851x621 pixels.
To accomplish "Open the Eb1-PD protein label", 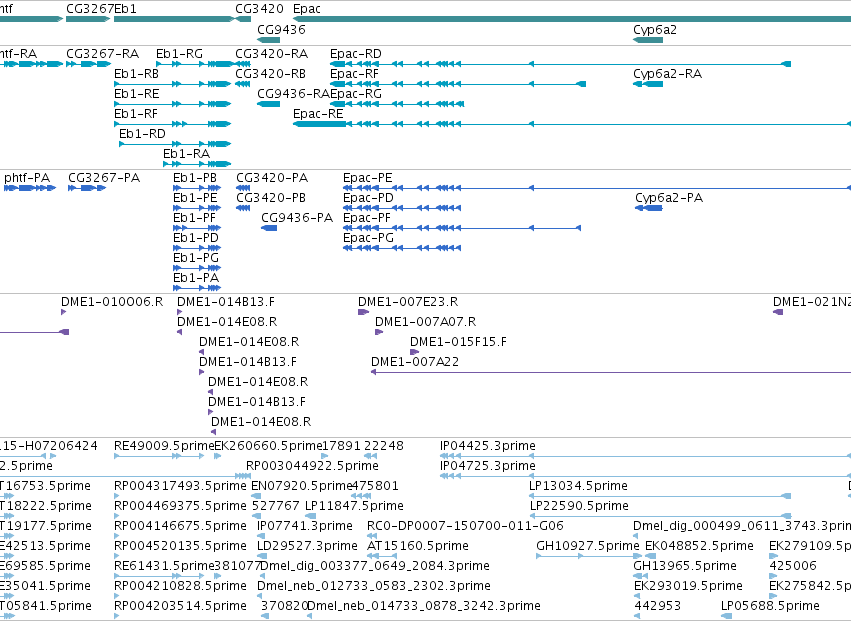I will click(x=196, y=238).
